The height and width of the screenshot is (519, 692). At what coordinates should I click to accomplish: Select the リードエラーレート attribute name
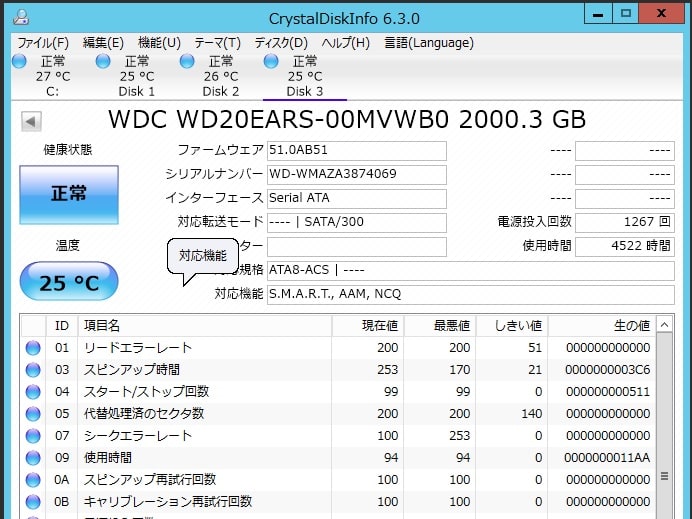pyautogui.click(x=138, y=348)
